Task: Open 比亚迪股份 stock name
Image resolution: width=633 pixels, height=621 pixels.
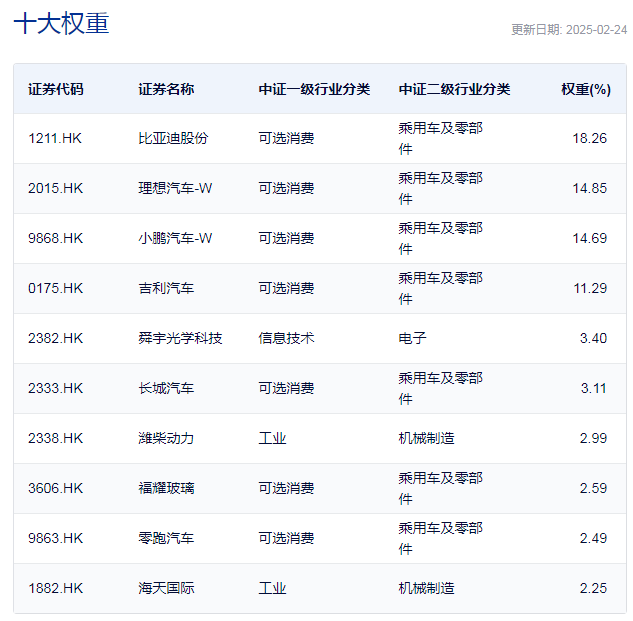Action: (173, 138)
